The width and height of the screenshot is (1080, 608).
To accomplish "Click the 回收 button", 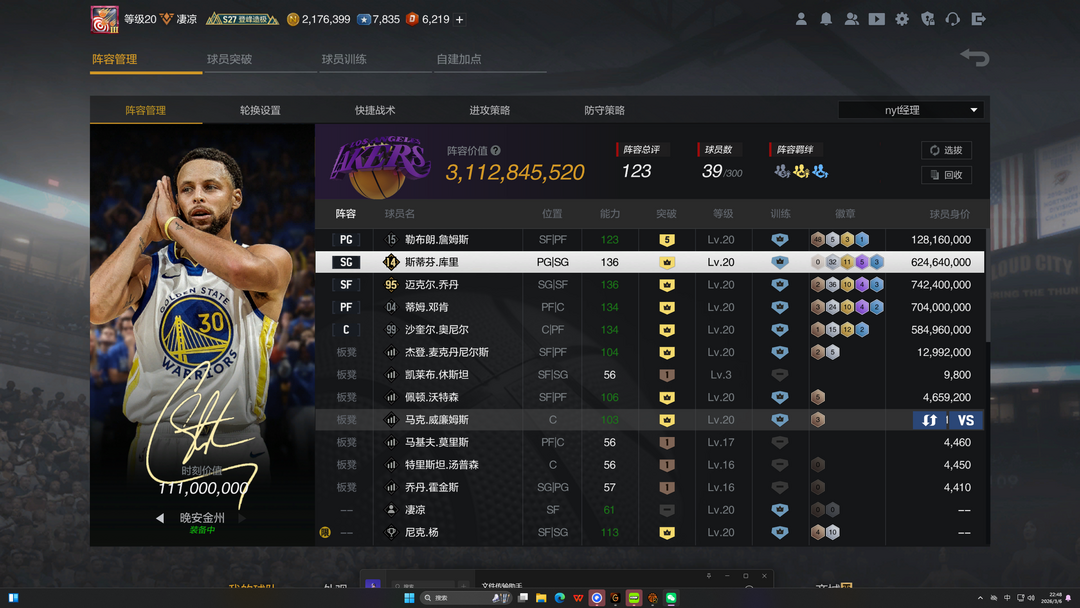I will (x=946, y=175).
